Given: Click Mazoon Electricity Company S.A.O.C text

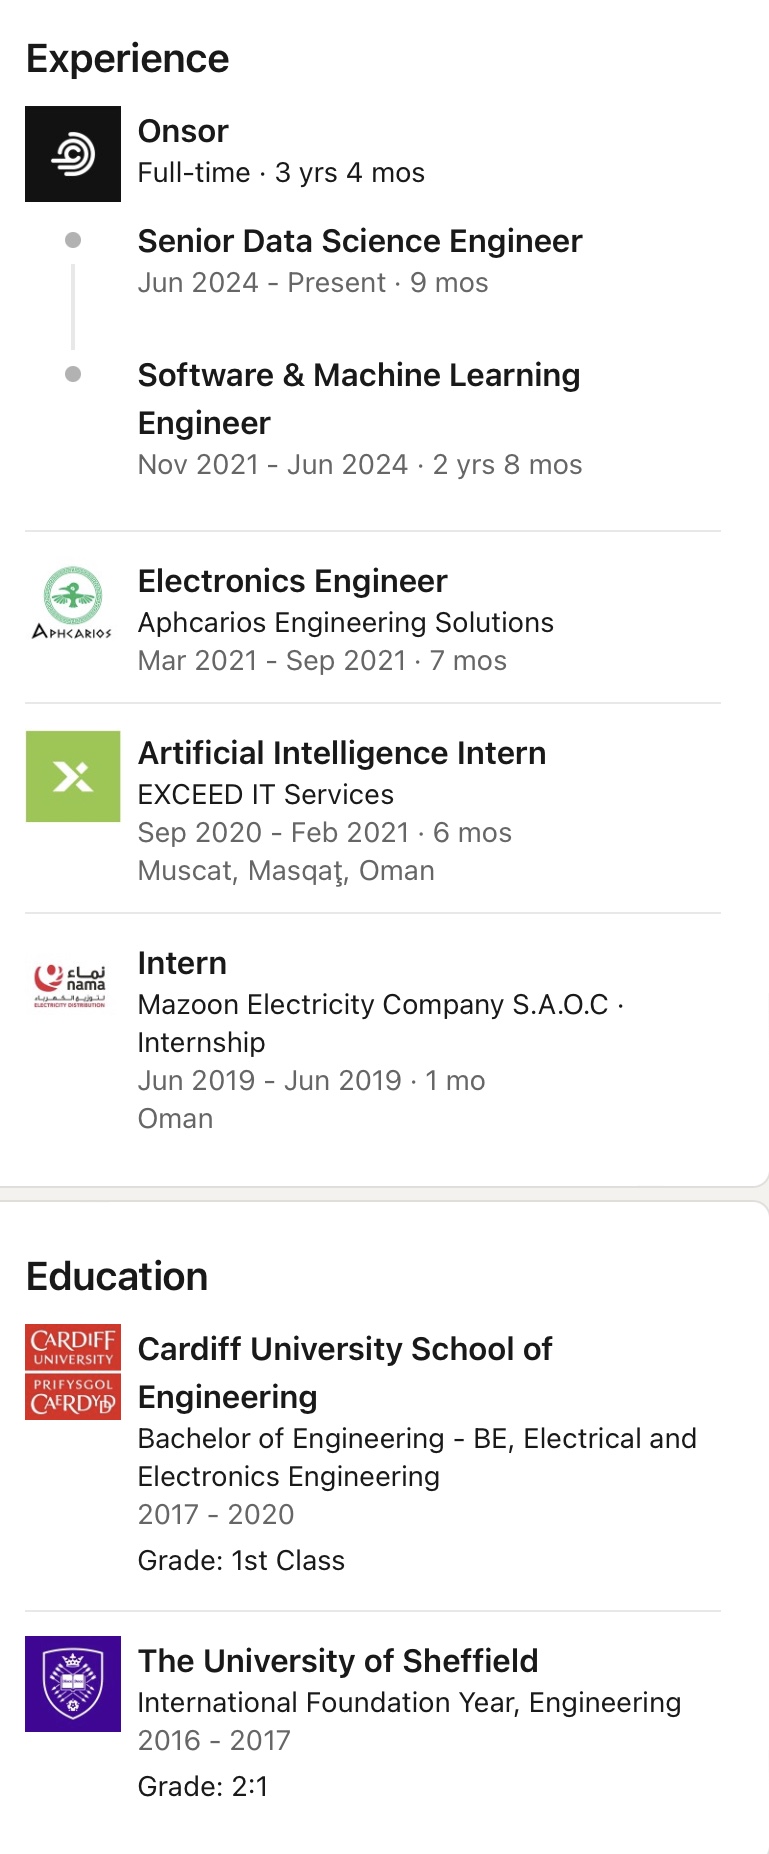Looking at the screenshot, I should (373, 1004).
